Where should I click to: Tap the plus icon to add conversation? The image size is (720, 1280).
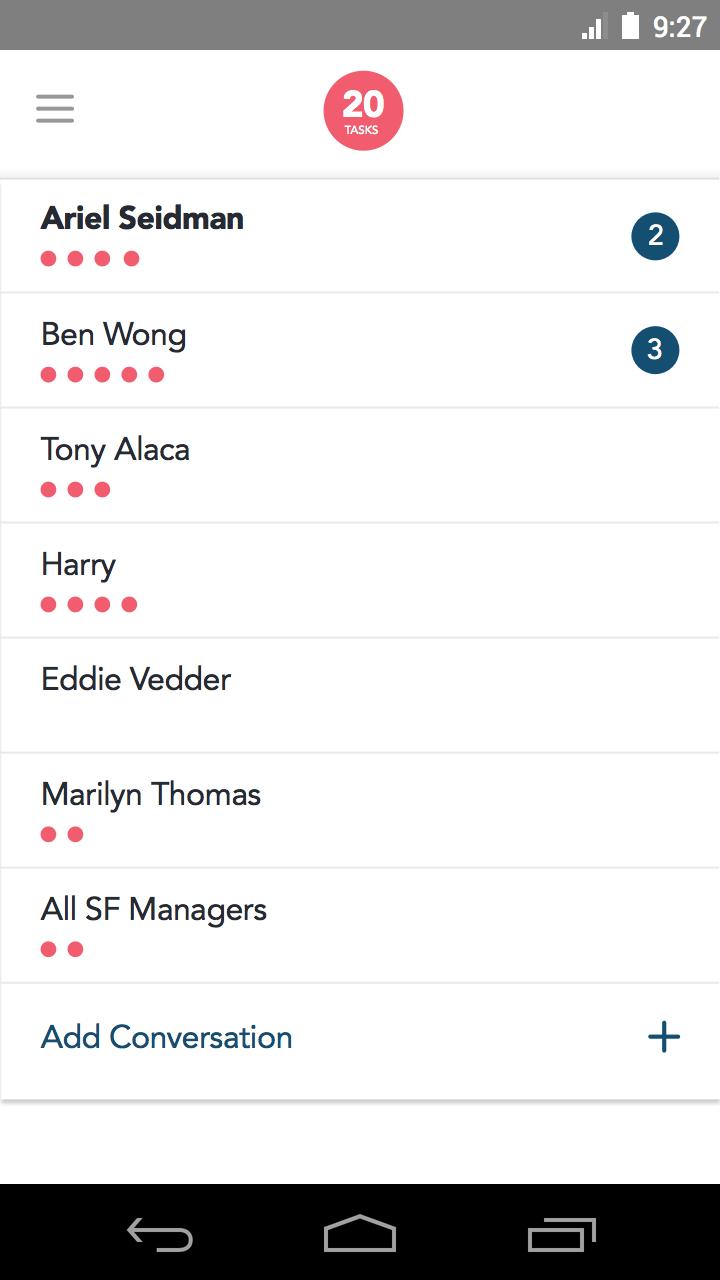click(x=663, y=1037)
